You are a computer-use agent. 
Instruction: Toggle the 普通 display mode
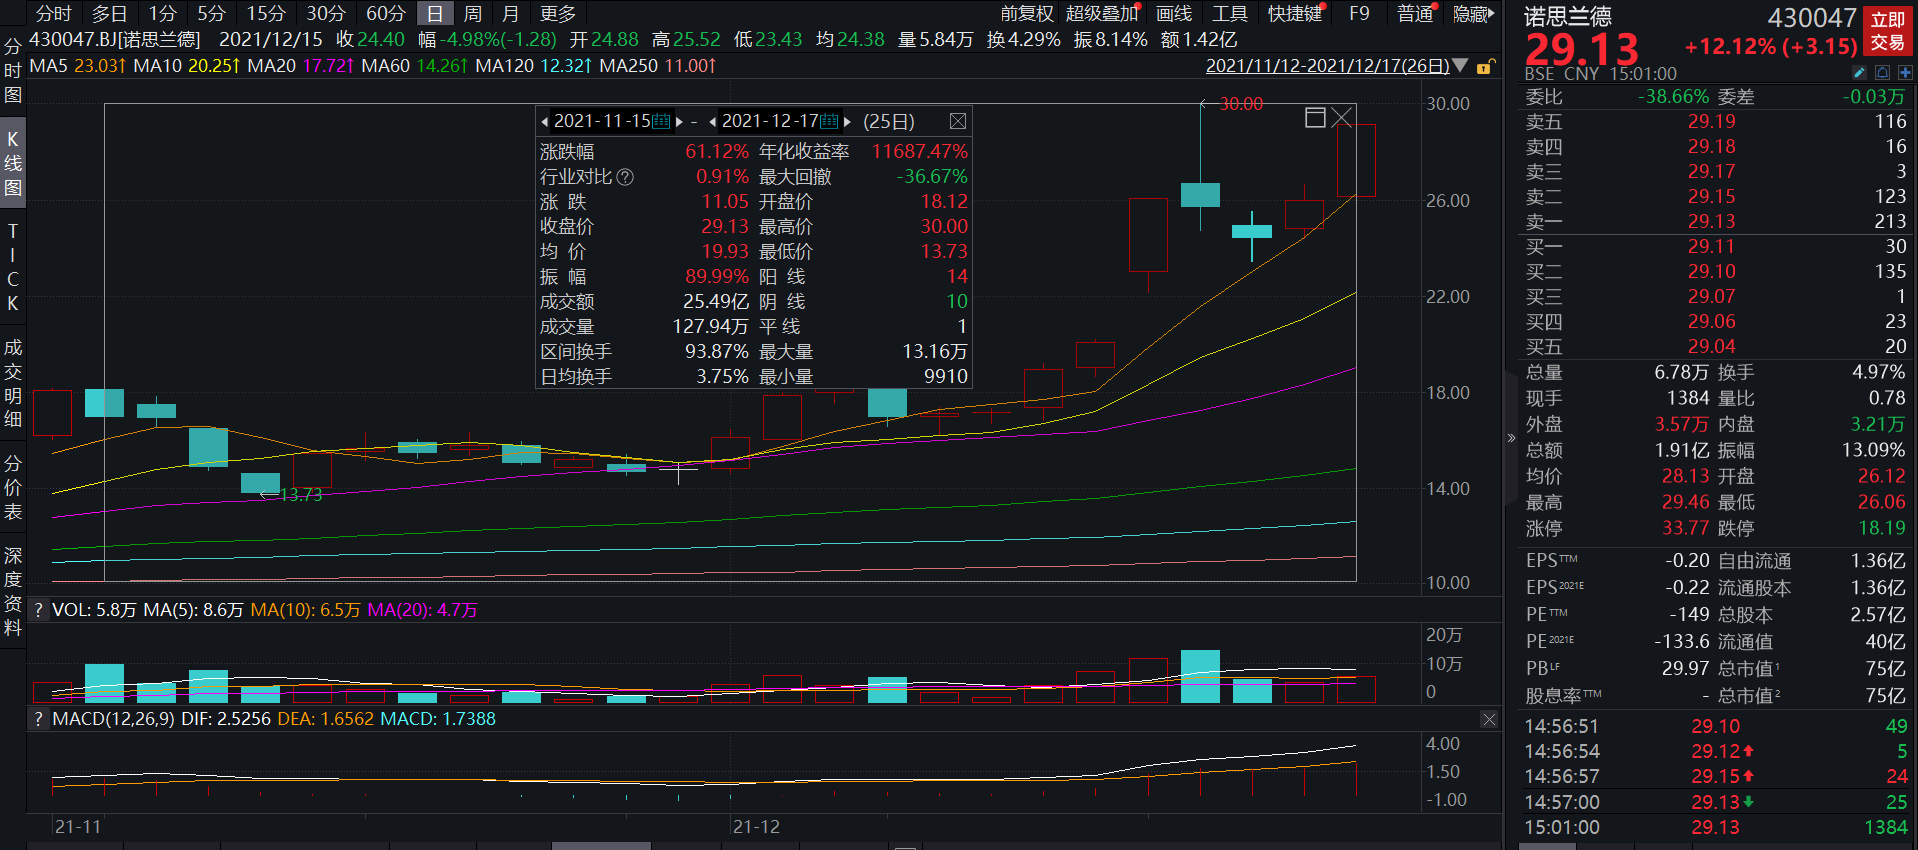[x=1415, y=13]
